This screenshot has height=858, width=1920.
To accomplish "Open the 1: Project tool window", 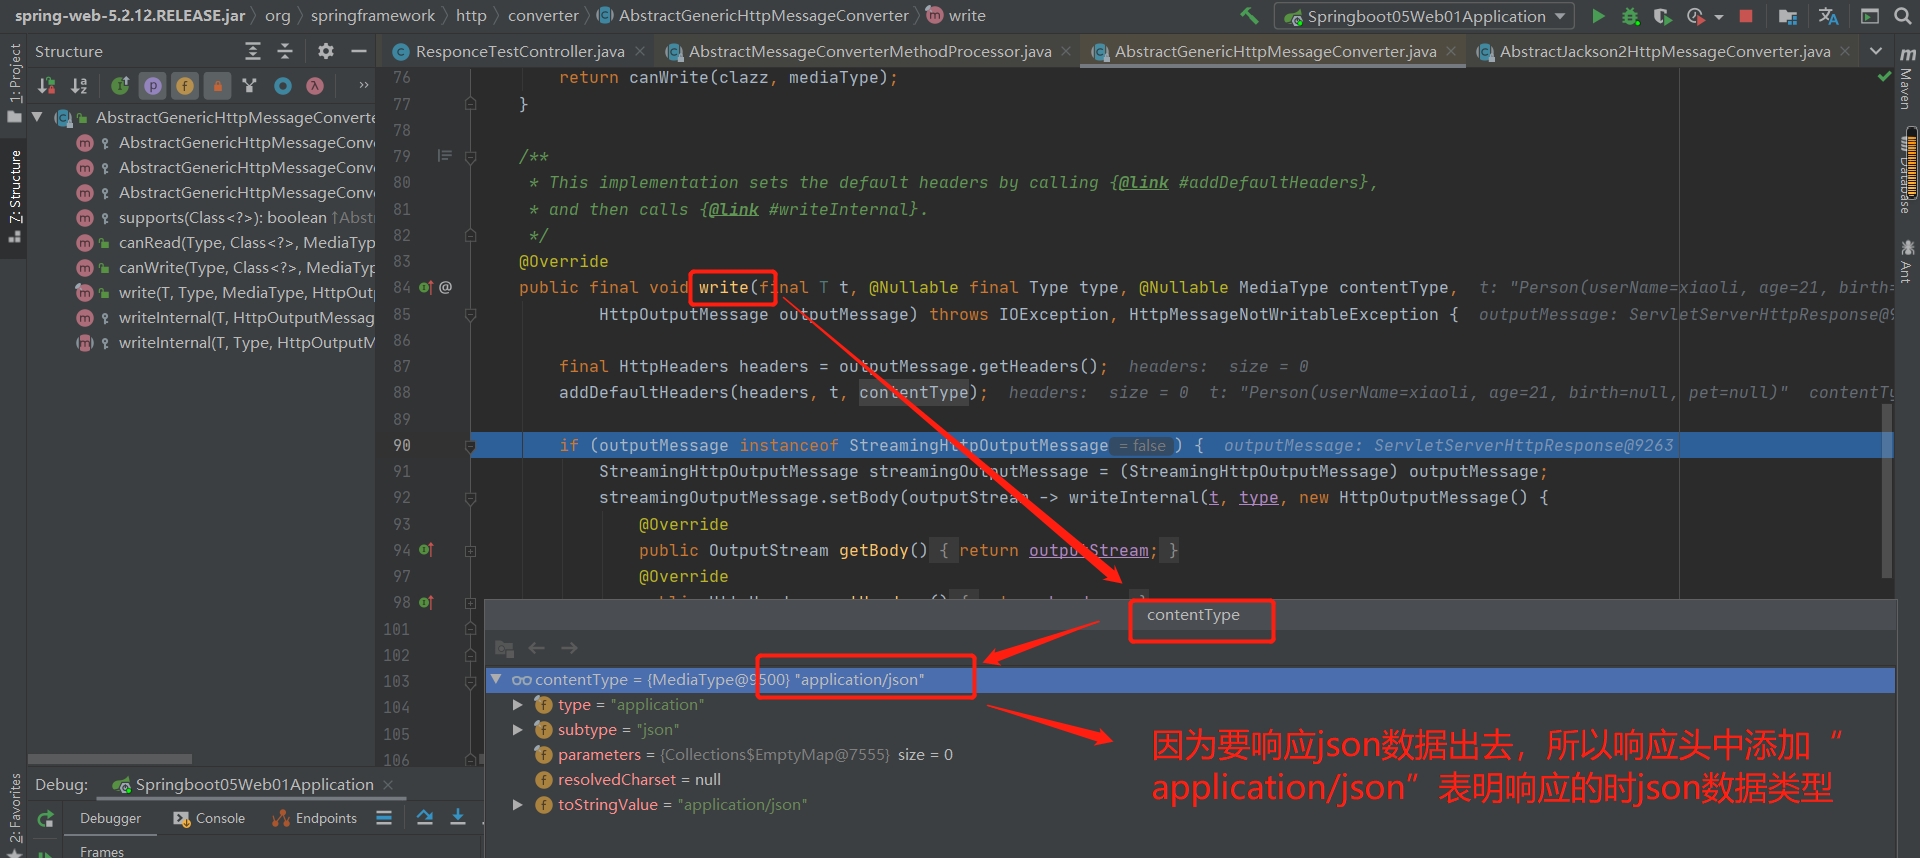I will pos(14,84).
